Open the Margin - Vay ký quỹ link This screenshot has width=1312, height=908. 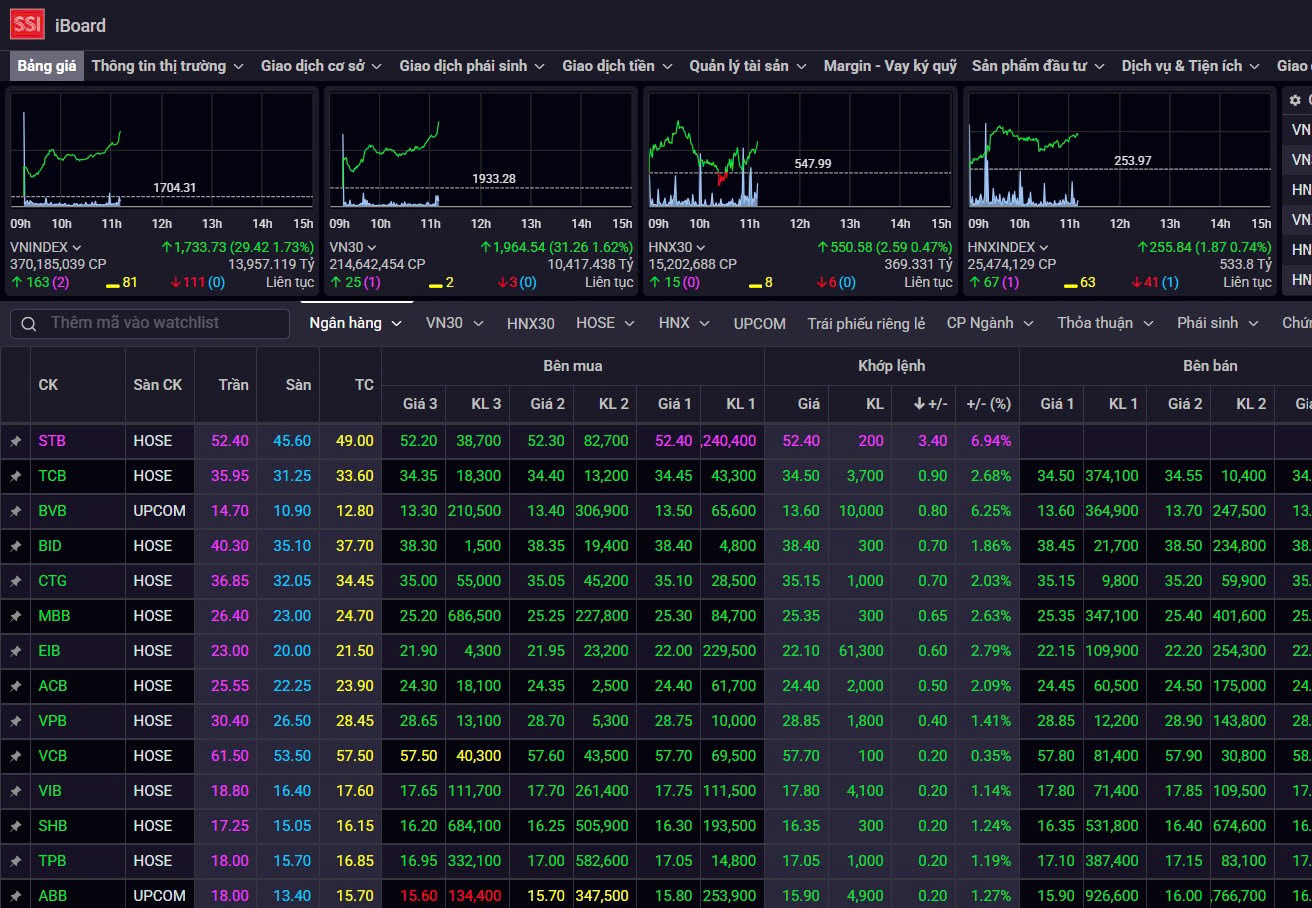(x=889, y=66)
